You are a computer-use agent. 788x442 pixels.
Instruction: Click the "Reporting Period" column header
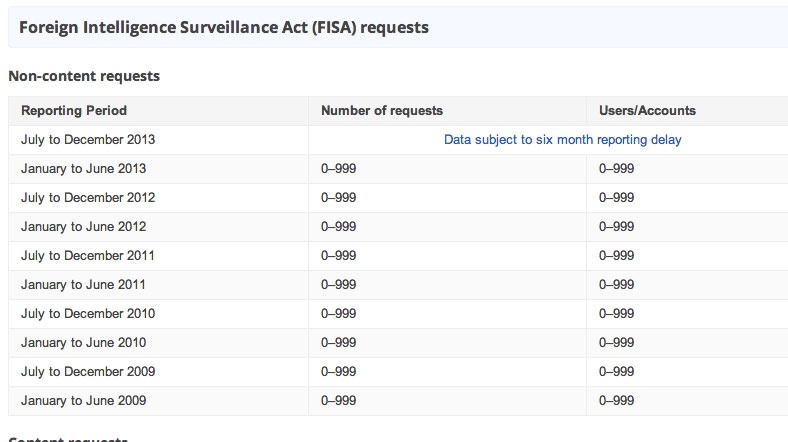74,110
